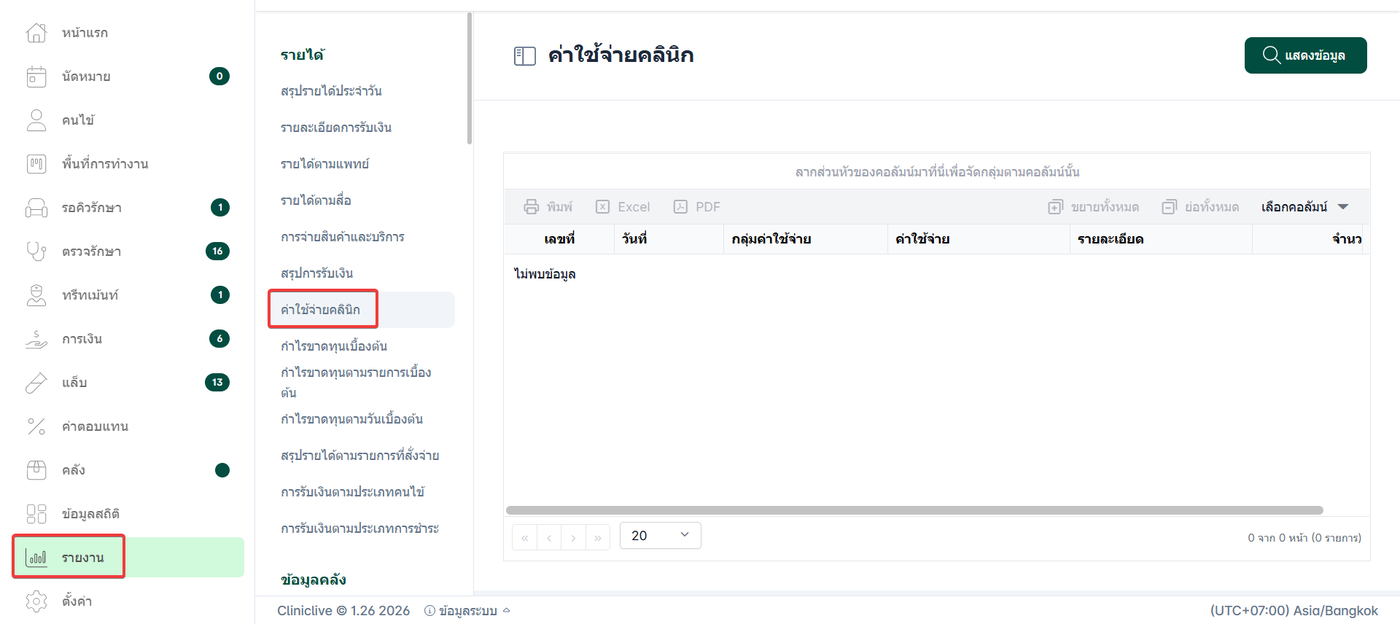Go to the next page arrow
This screenshot has height=624, width=1400.
coord(573,537)
